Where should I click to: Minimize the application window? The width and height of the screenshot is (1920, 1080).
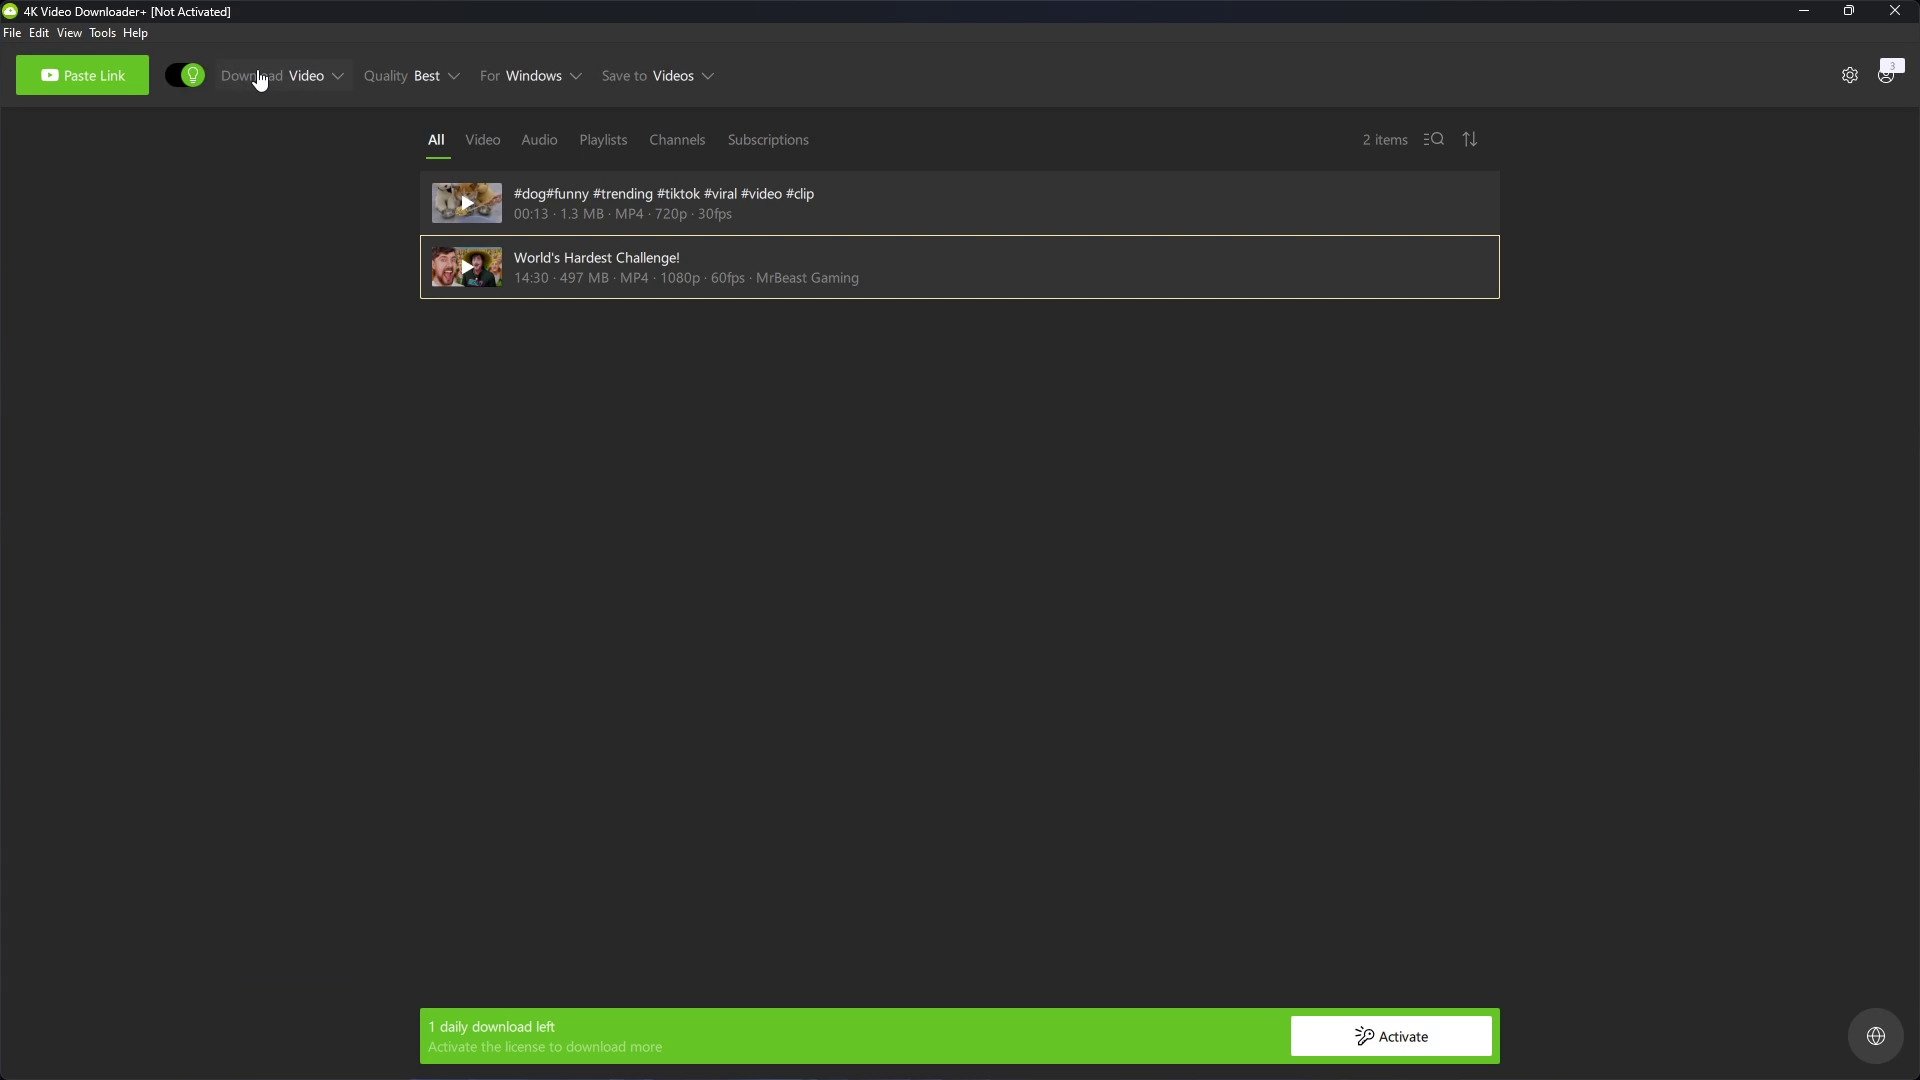1804,11
